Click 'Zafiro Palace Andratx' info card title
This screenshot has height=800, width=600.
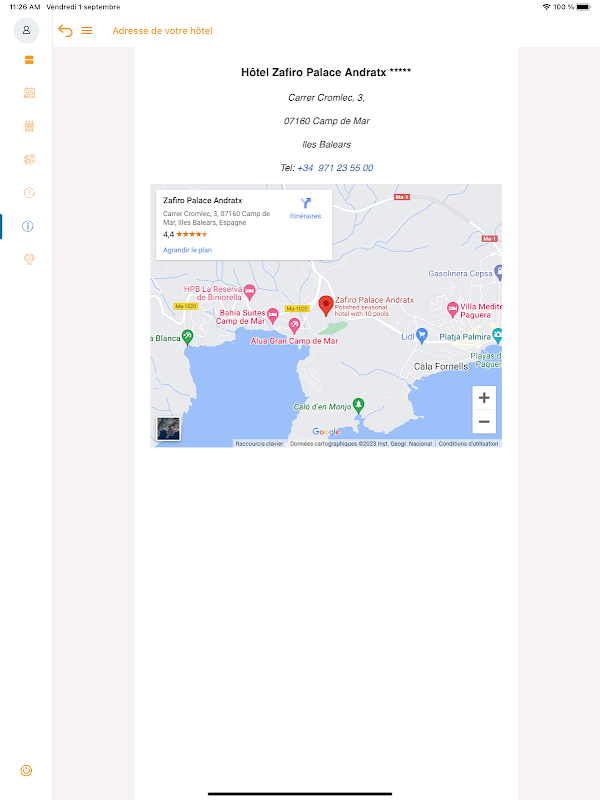click(203, 201)
